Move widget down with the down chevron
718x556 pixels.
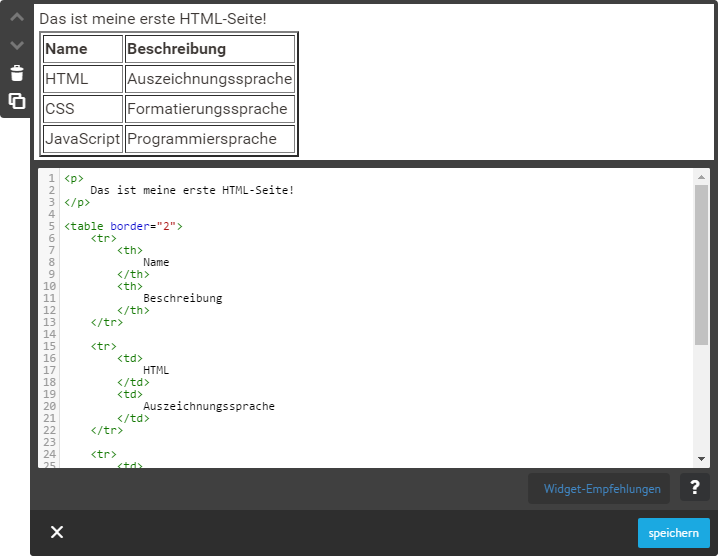pyautogui.click(x=16, y=45)
